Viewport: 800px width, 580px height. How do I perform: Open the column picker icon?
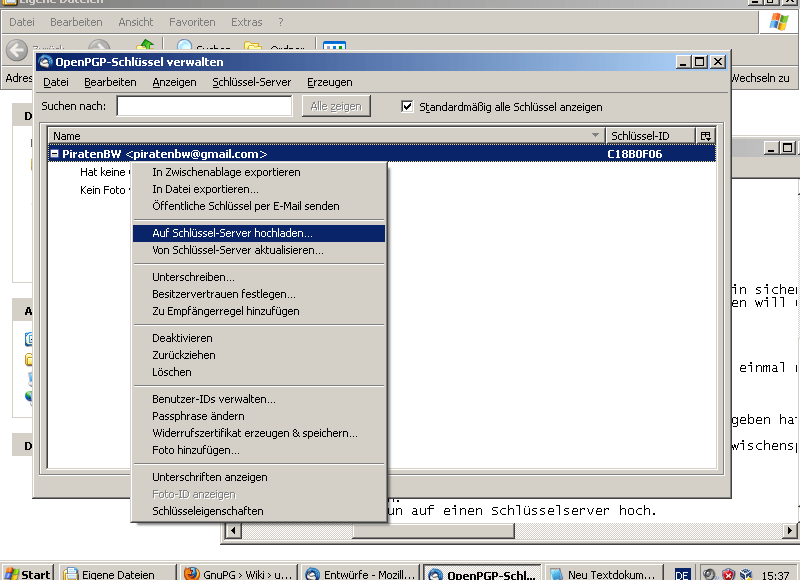(x=706, y=136)
